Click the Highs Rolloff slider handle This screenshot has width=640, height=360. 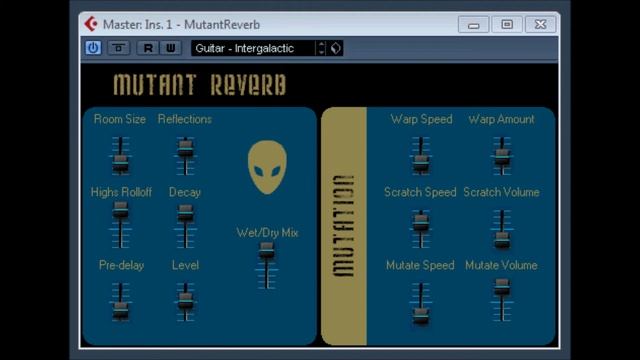tap(120, 209)
